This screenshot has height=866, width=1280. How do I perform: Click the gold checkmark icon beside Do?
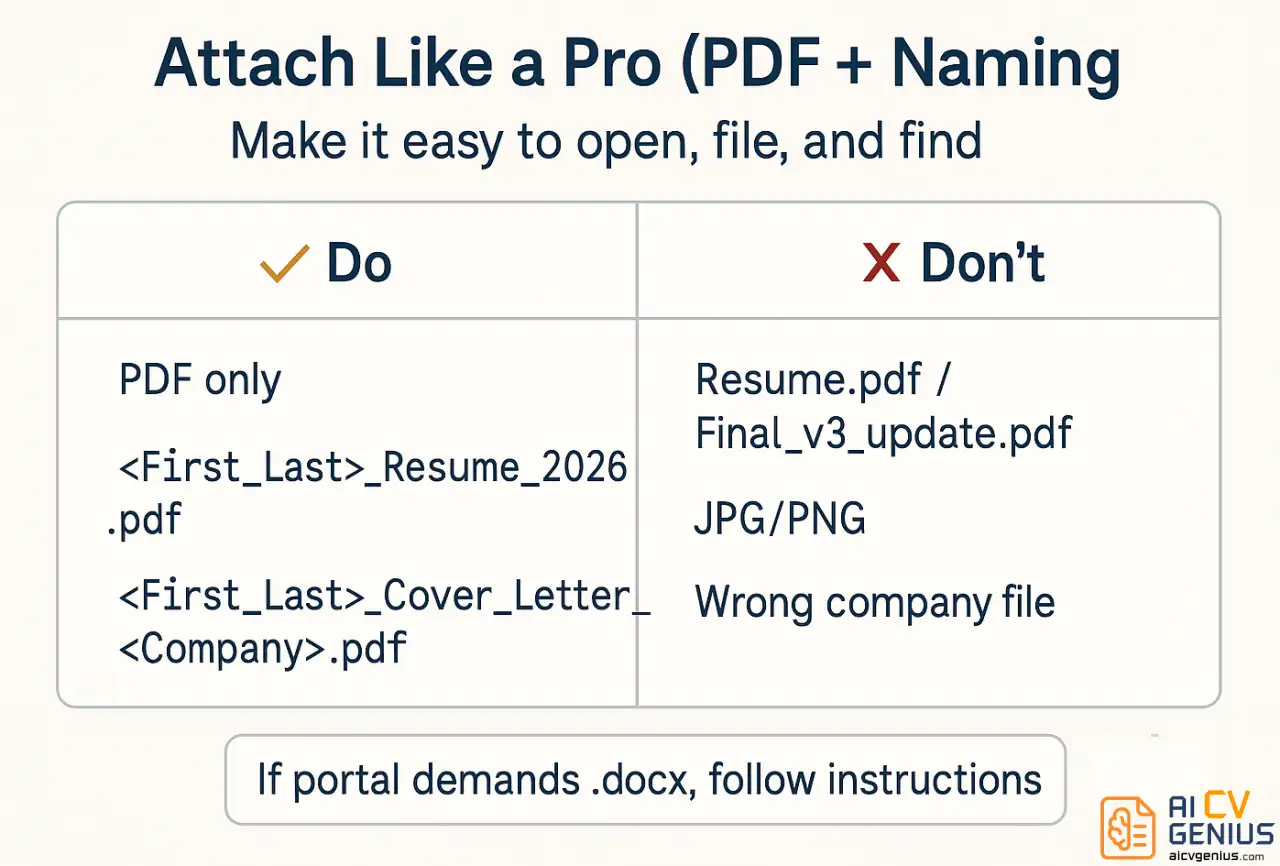point(284,264)
